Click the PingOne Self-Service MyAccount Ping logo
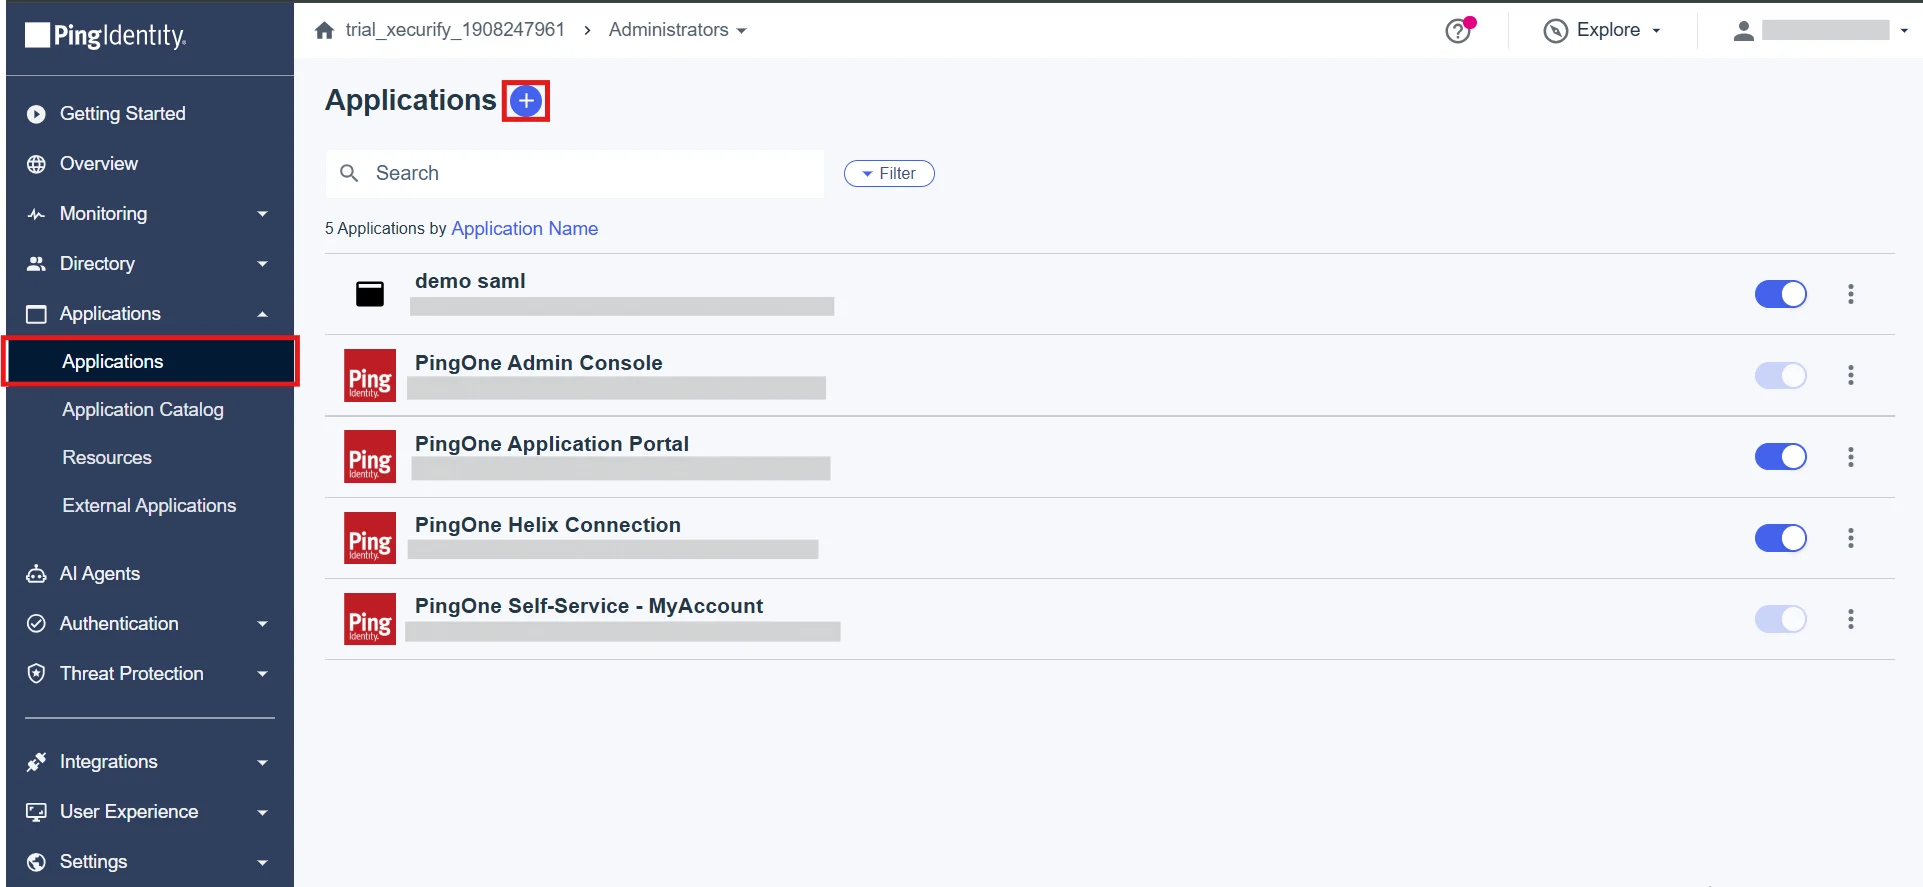 pyautogui.click(x=370, y=619)
